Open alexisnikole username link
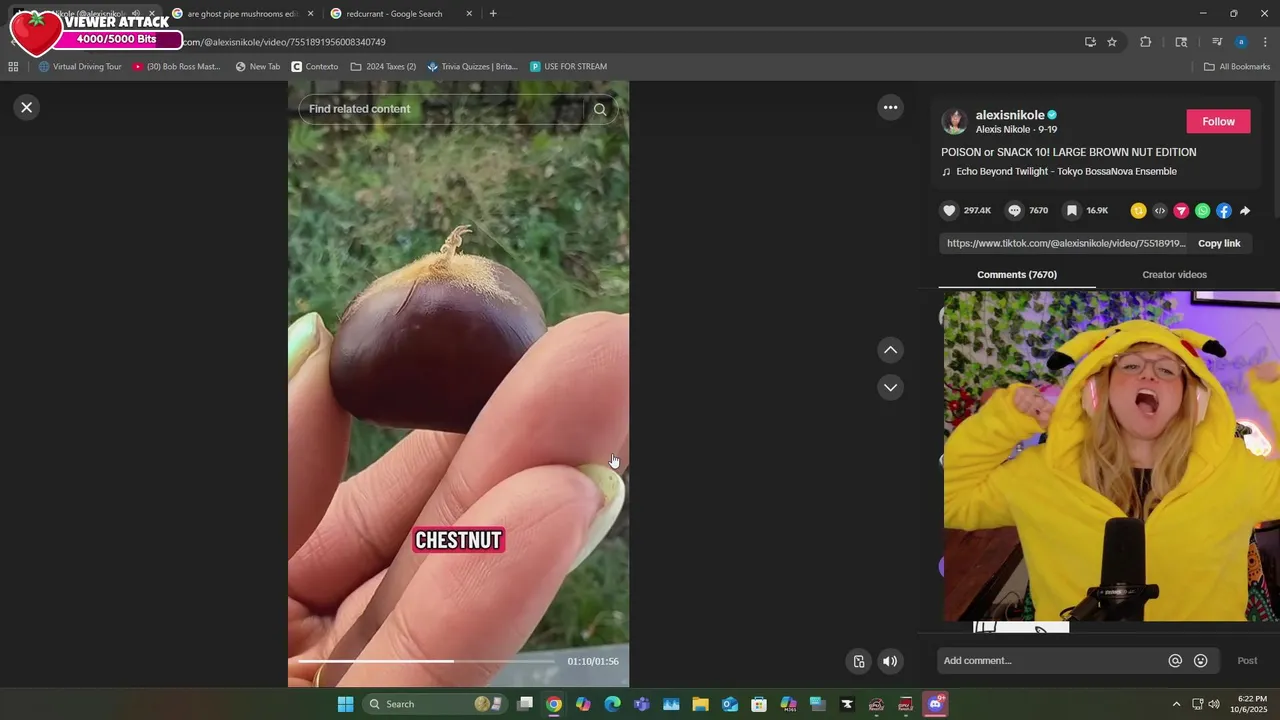 click(x=1010, y=115)
